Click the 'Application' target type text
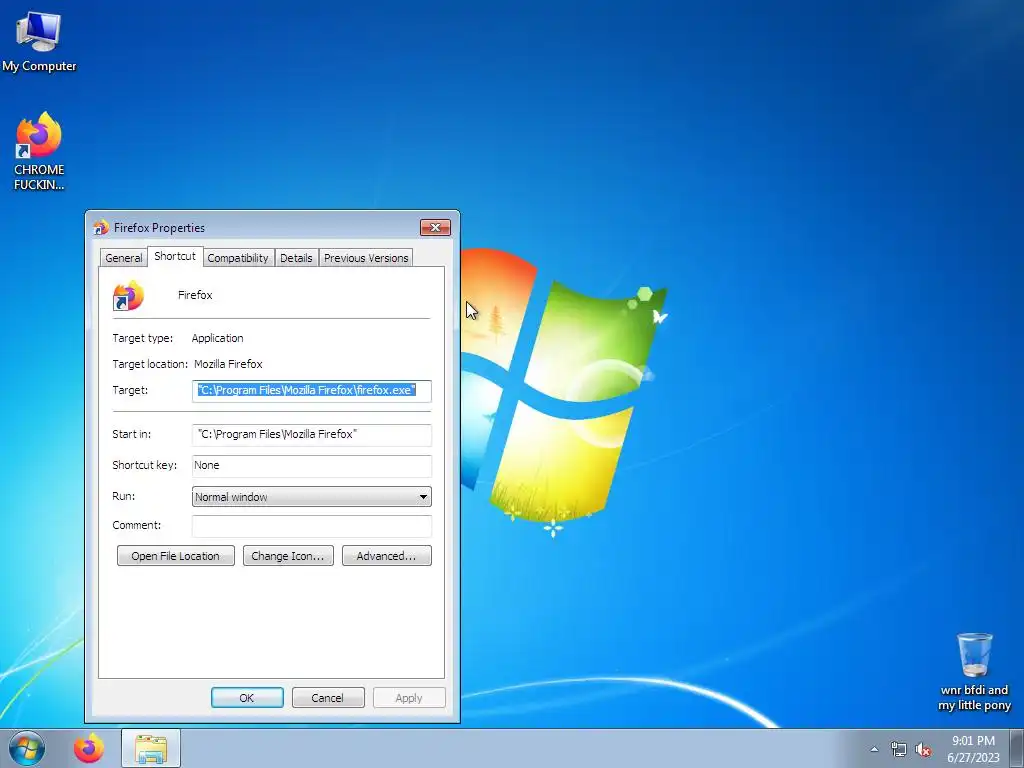This screenshot has width=1024, height=768. [217, 338]
